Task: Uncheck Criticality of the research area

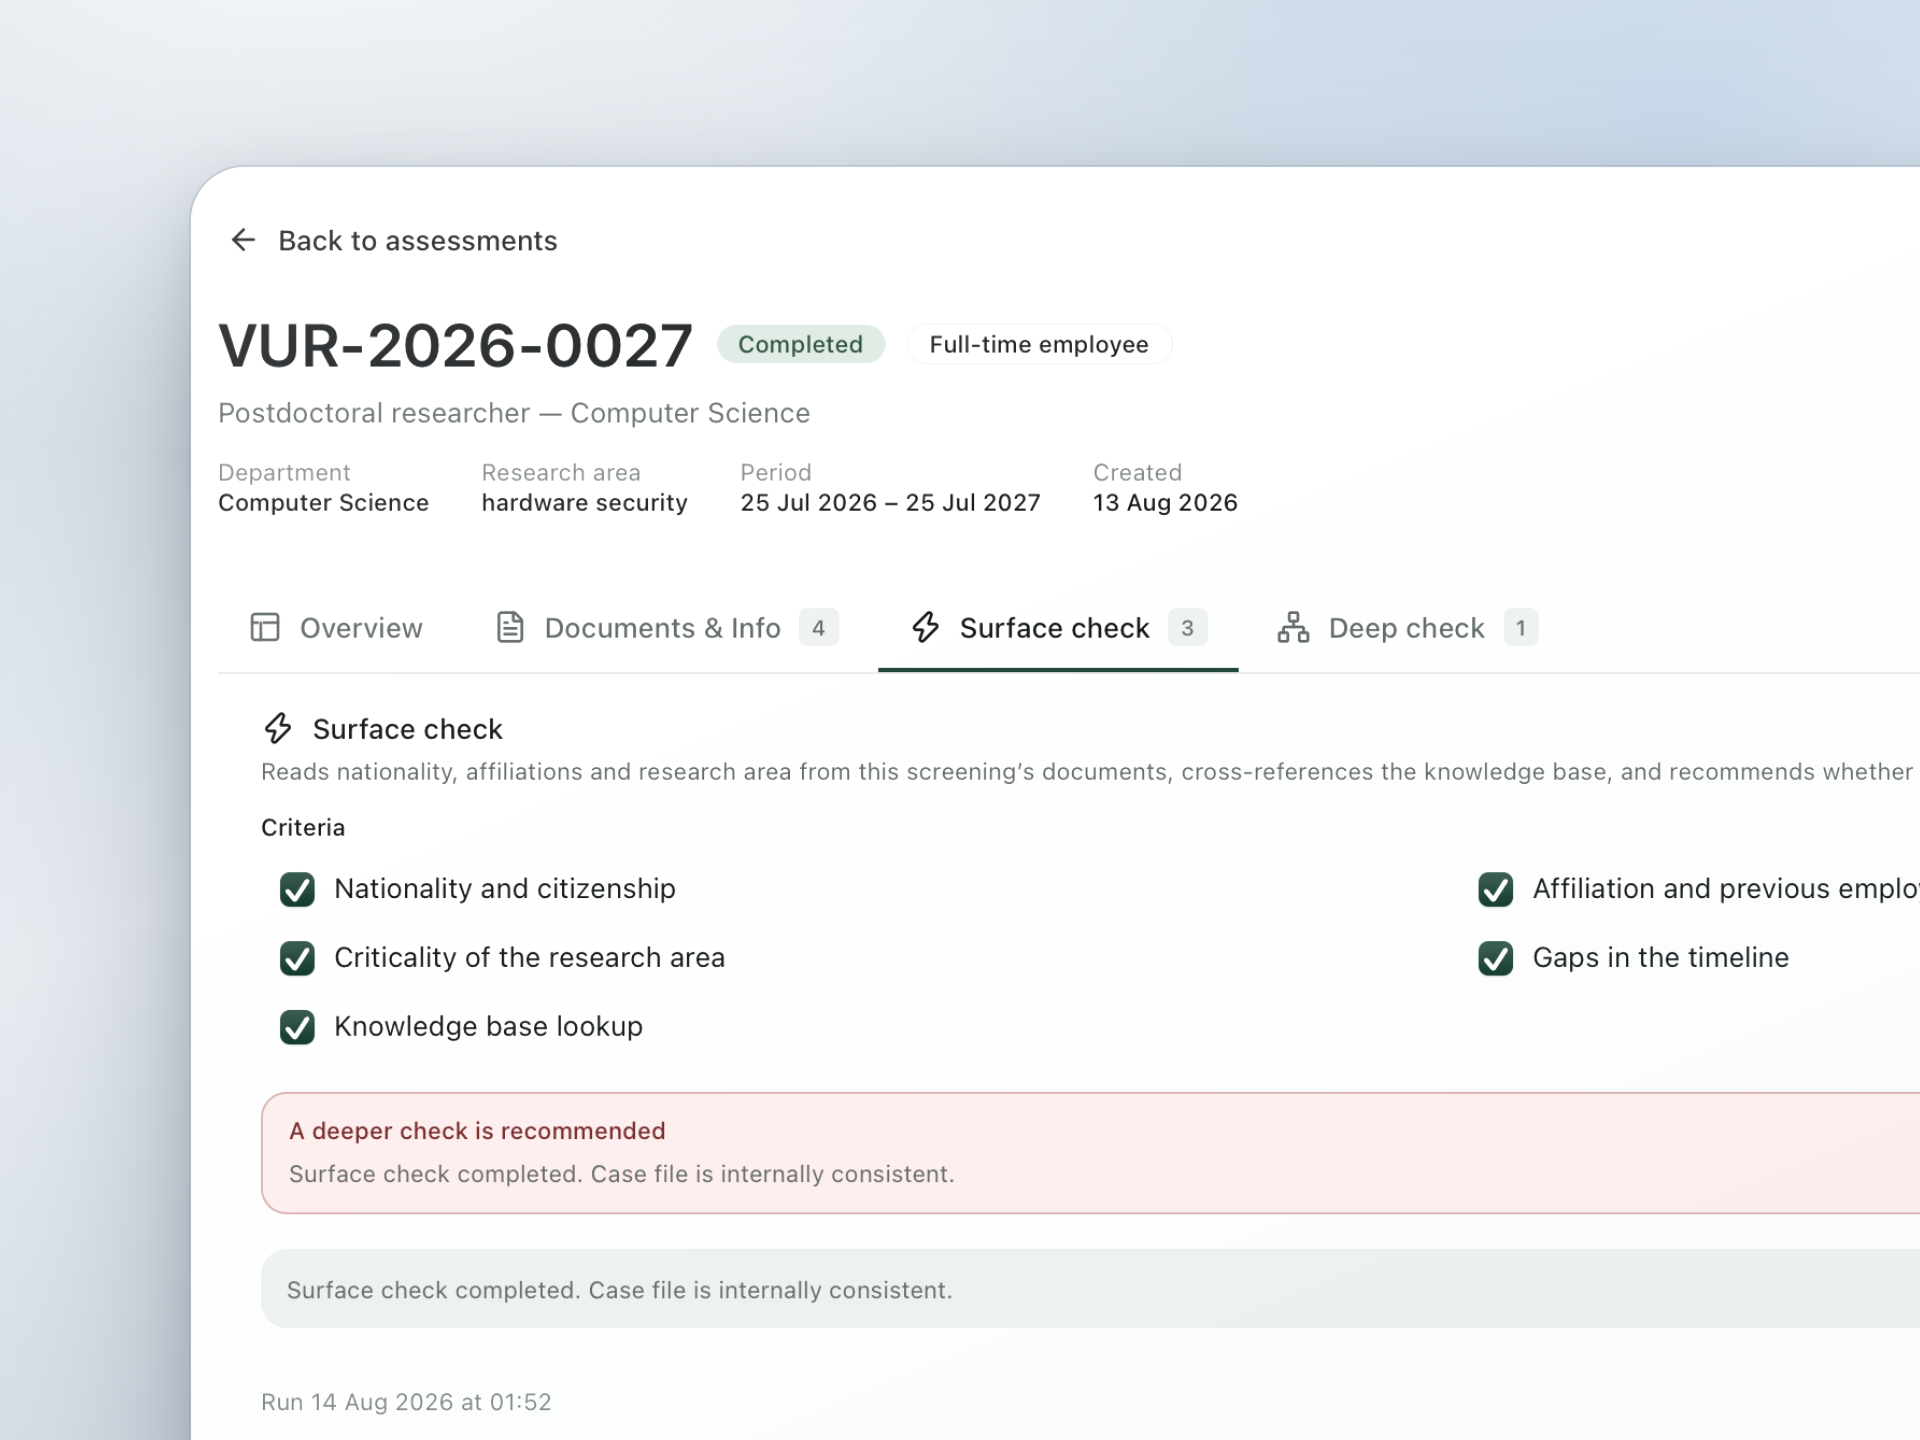Action: [297, 958]
